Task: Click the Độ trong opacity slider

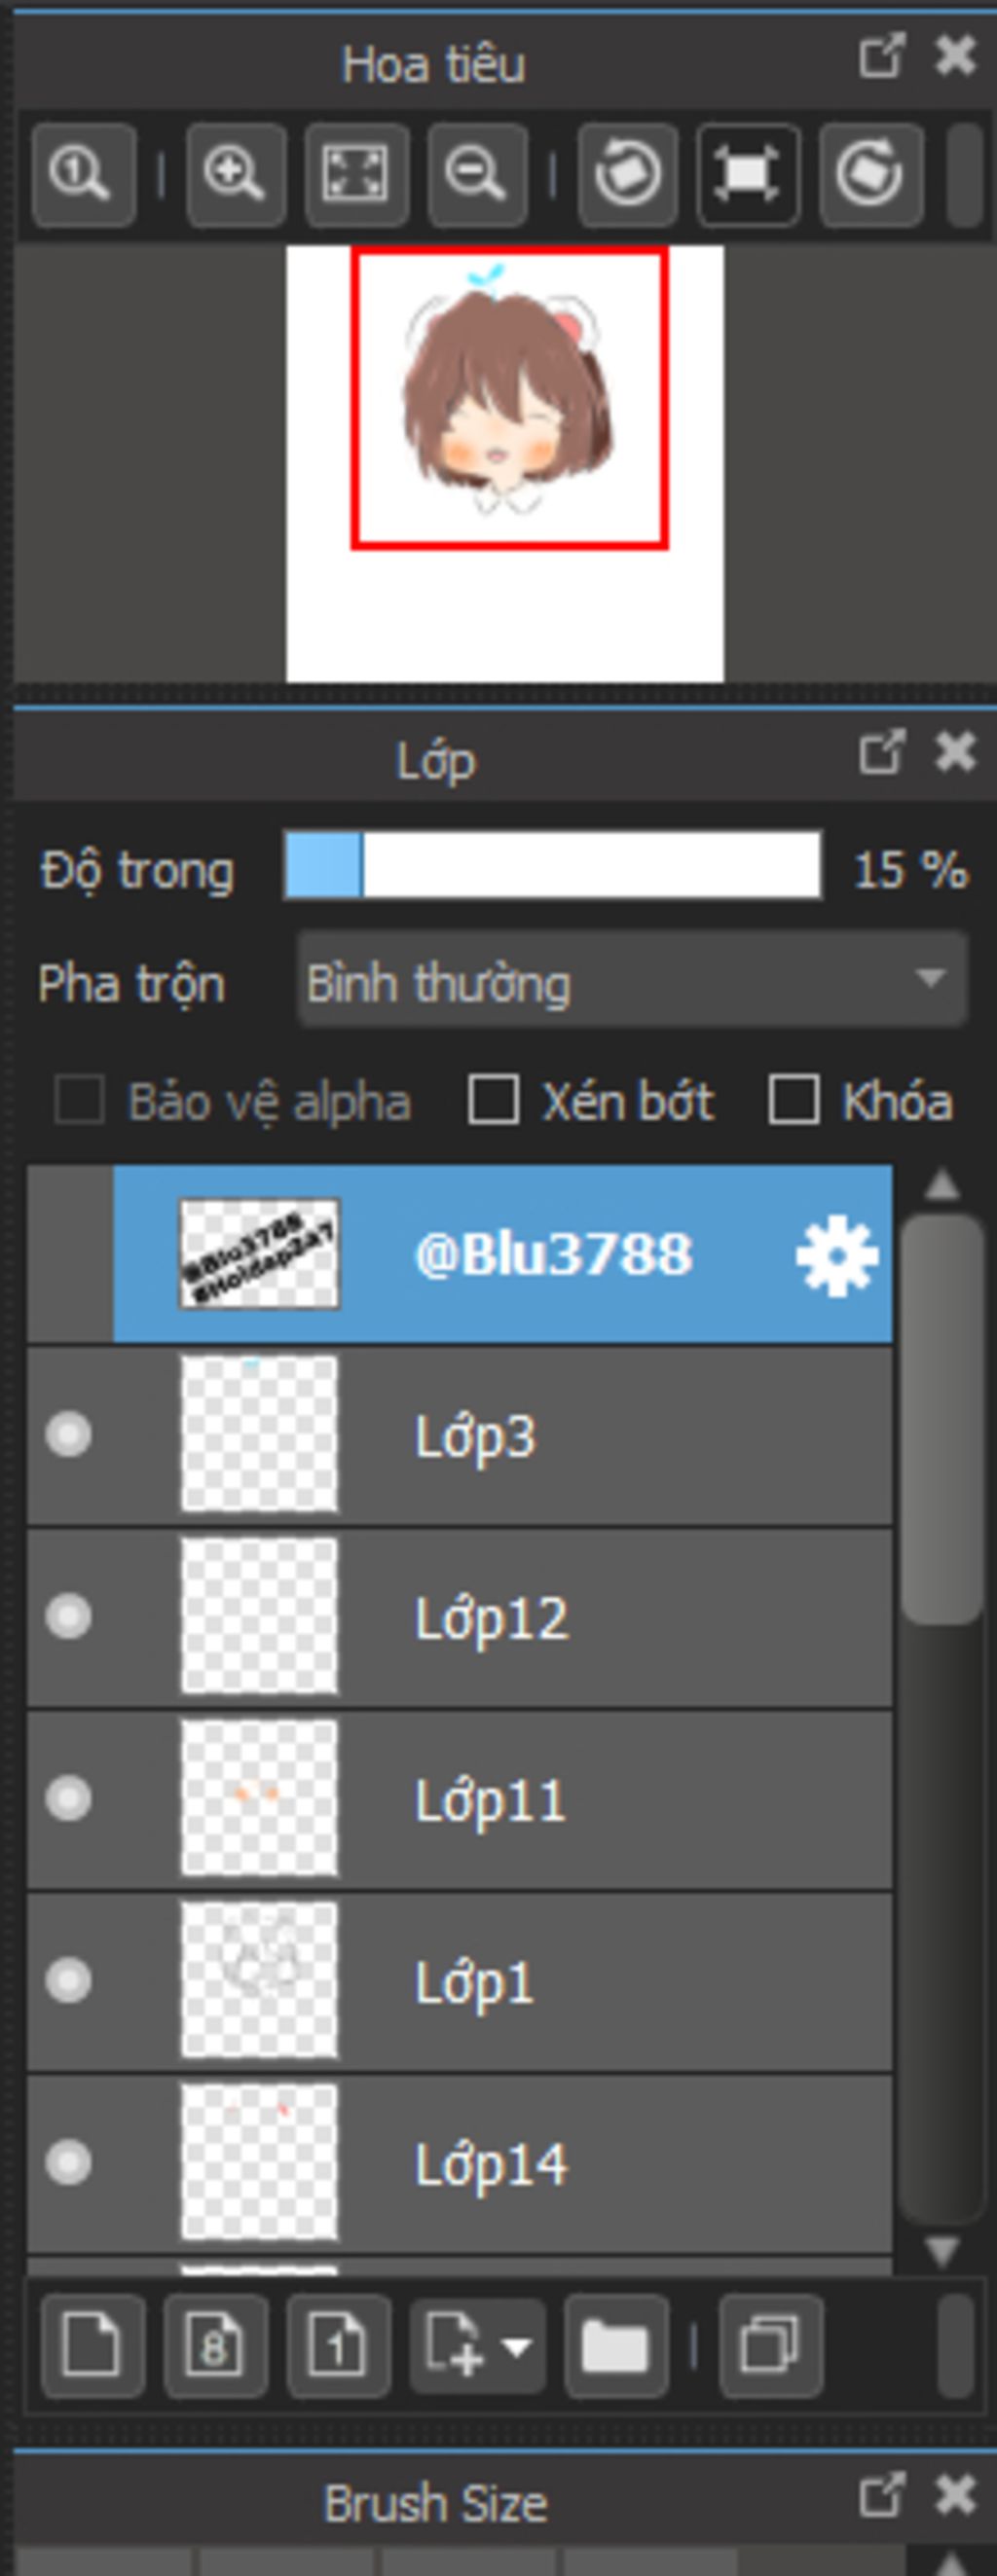Action: pos(552,866)
